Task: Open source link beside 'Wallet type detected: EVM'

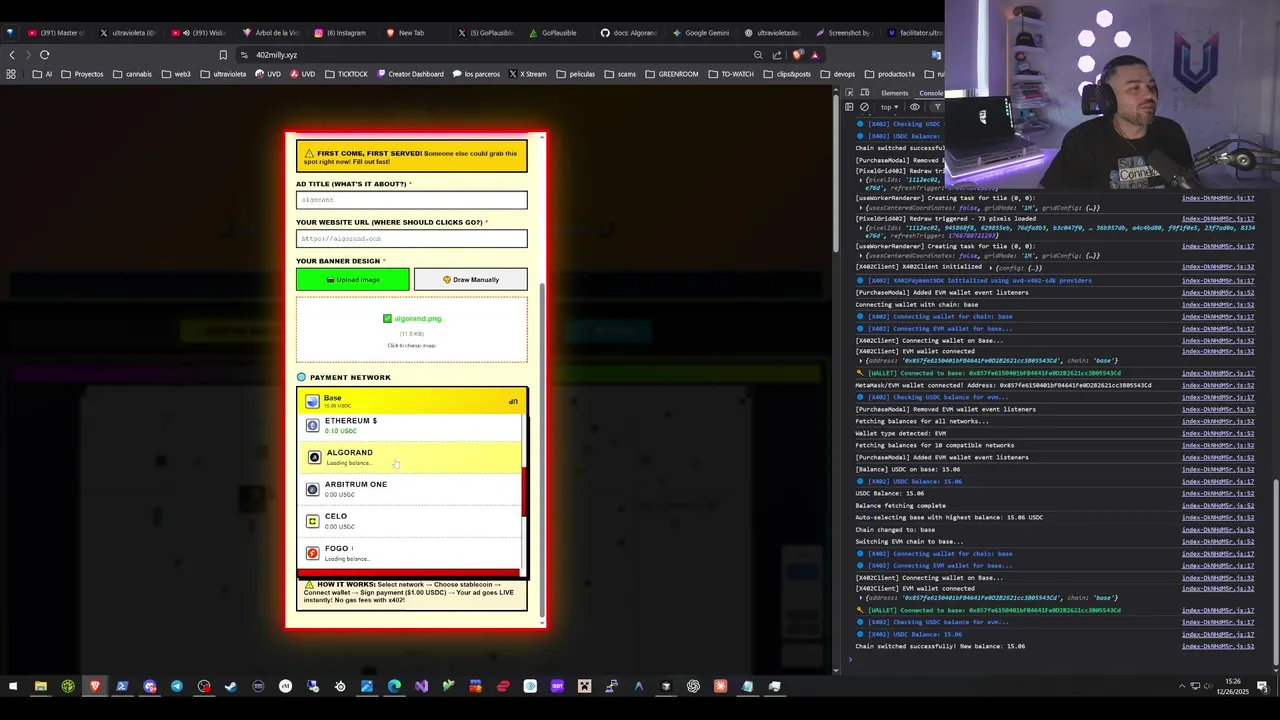Action: click(x=1217, y=433)
